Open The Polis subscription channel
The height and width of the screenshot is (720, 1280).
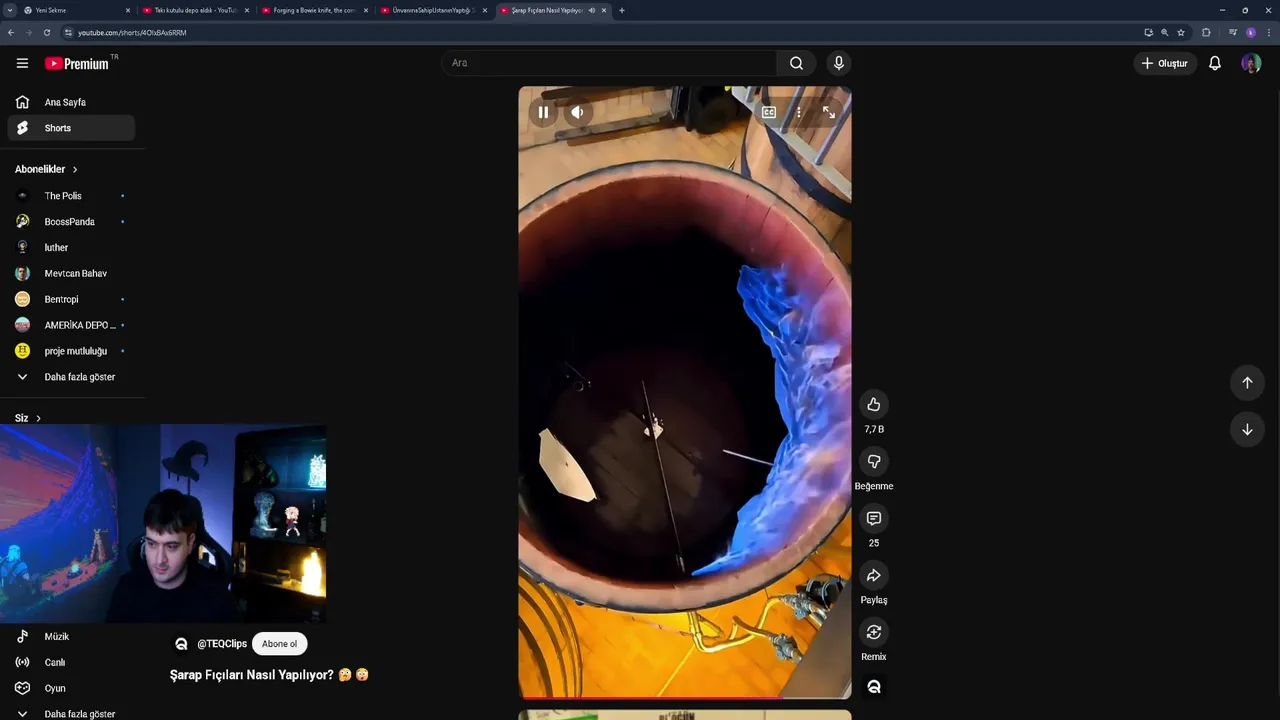click(x=71, y=196)
